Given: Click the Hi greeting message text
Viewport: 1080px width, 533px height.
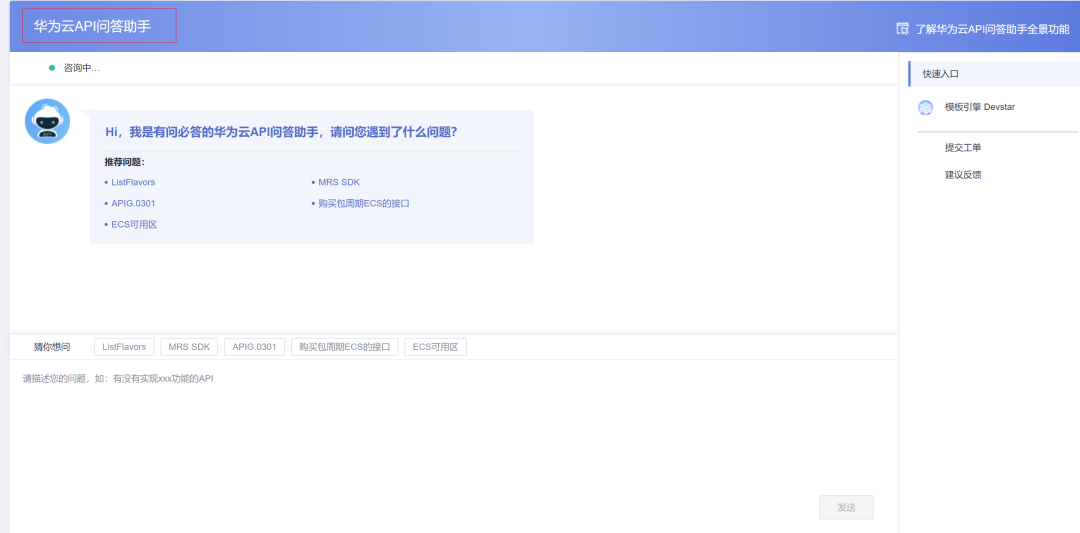Looking at the screenshot, I should 282,132.
